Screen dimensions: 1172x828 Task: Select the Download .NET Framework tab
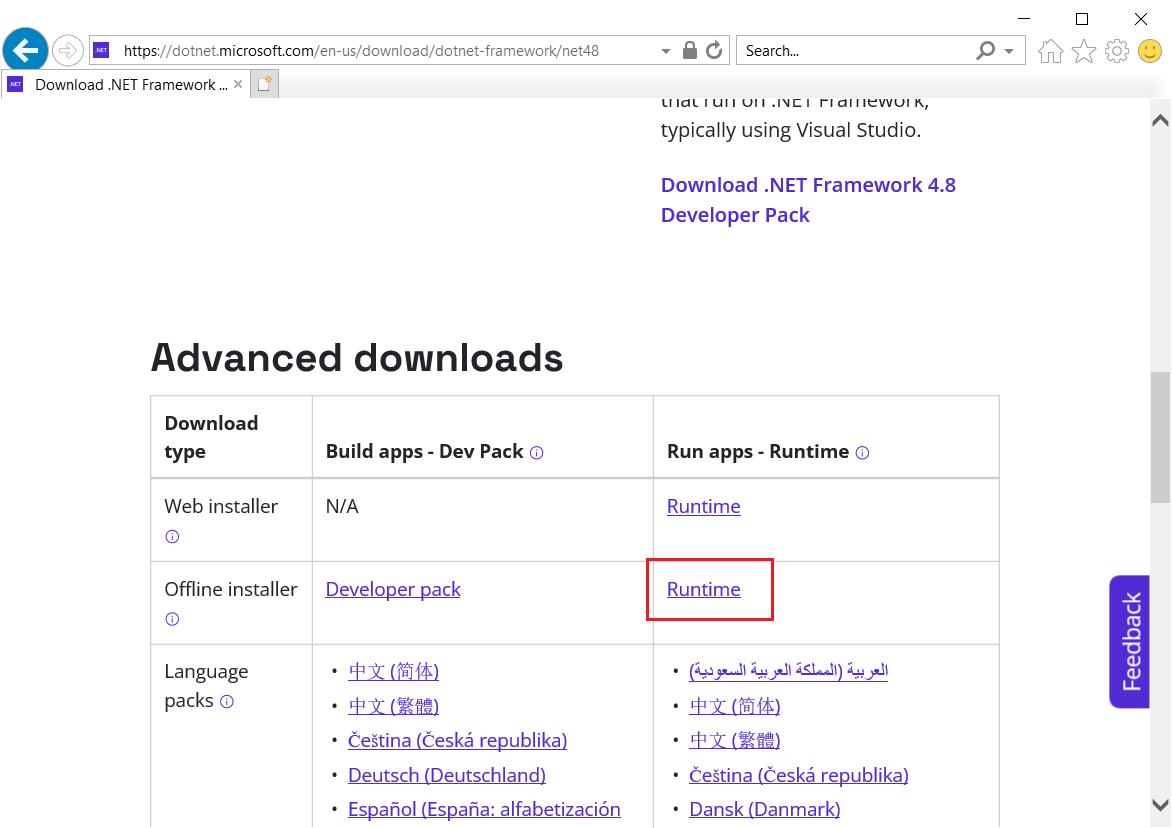click(x=125, y=84)
